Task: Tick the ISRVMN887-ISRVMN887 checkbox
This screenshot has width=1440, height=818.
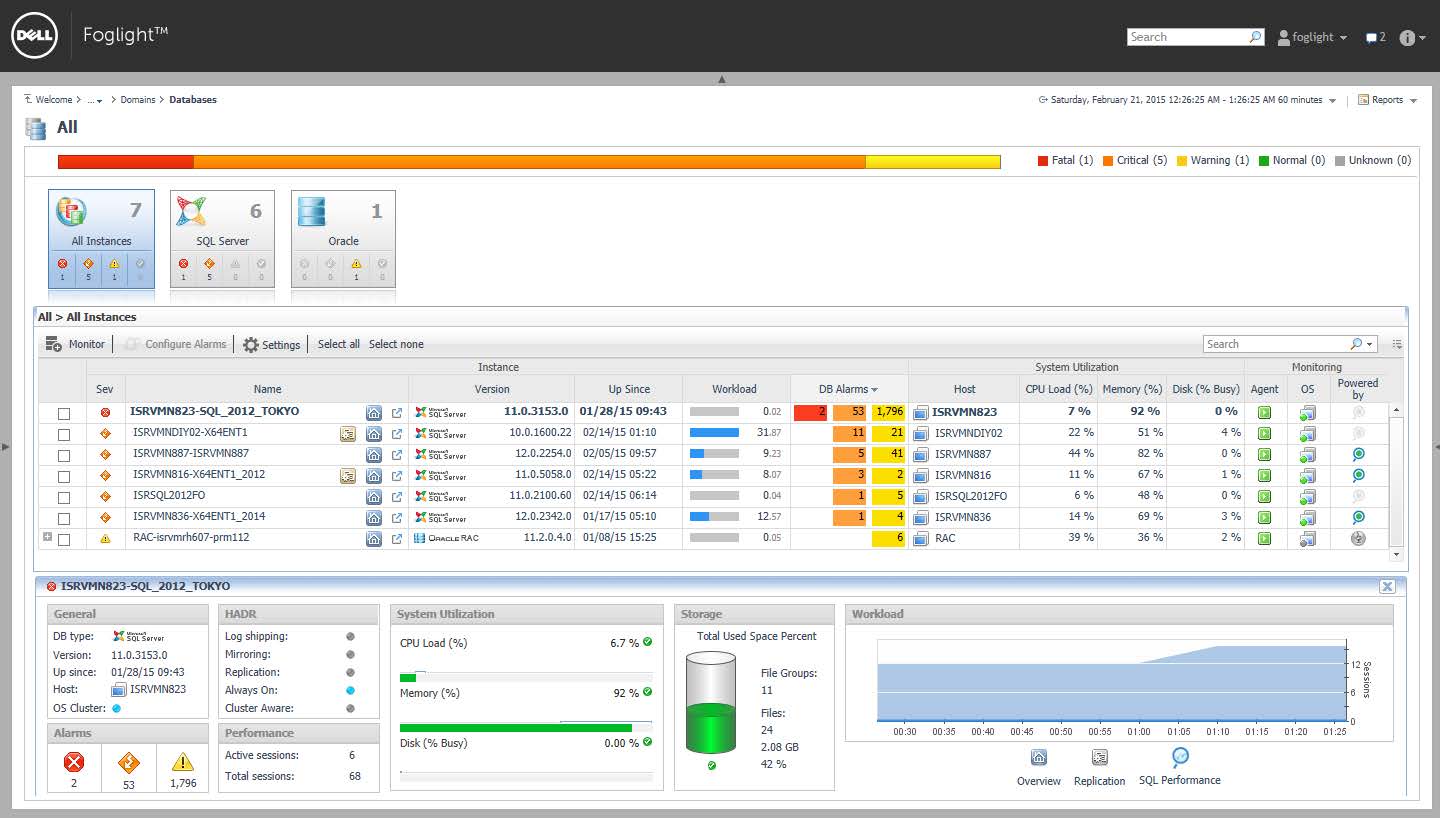Action: coord(64,455)
